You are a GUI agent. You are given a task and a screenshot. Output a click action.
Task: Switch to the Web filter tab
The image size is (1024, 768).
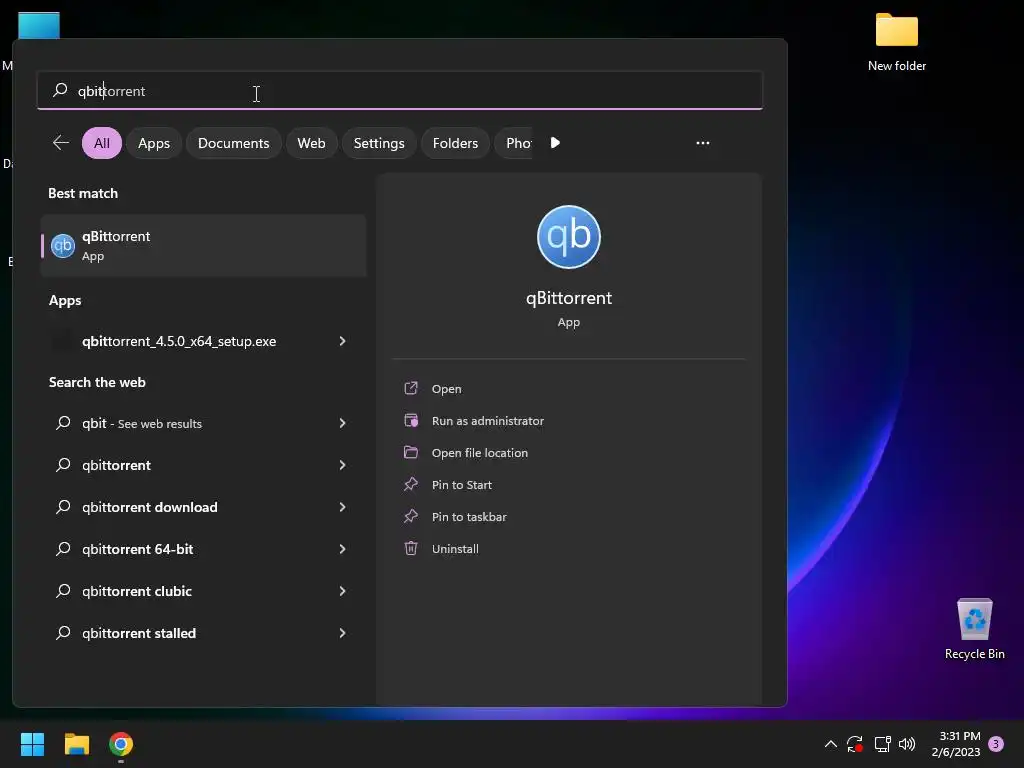coord(311,143)
